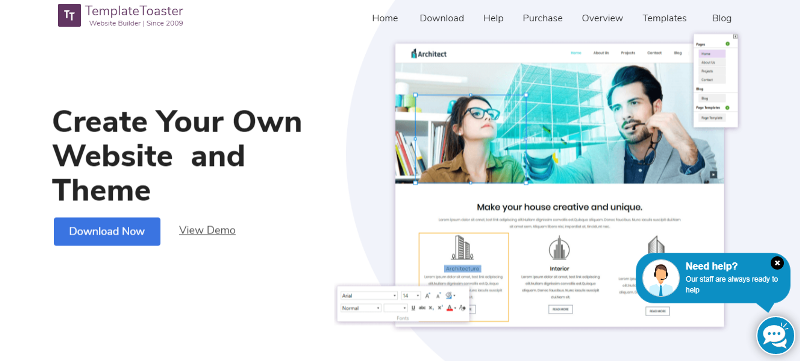
Task: Click the red font color icon
Action: pyautogui.click(x=449, y=308)
